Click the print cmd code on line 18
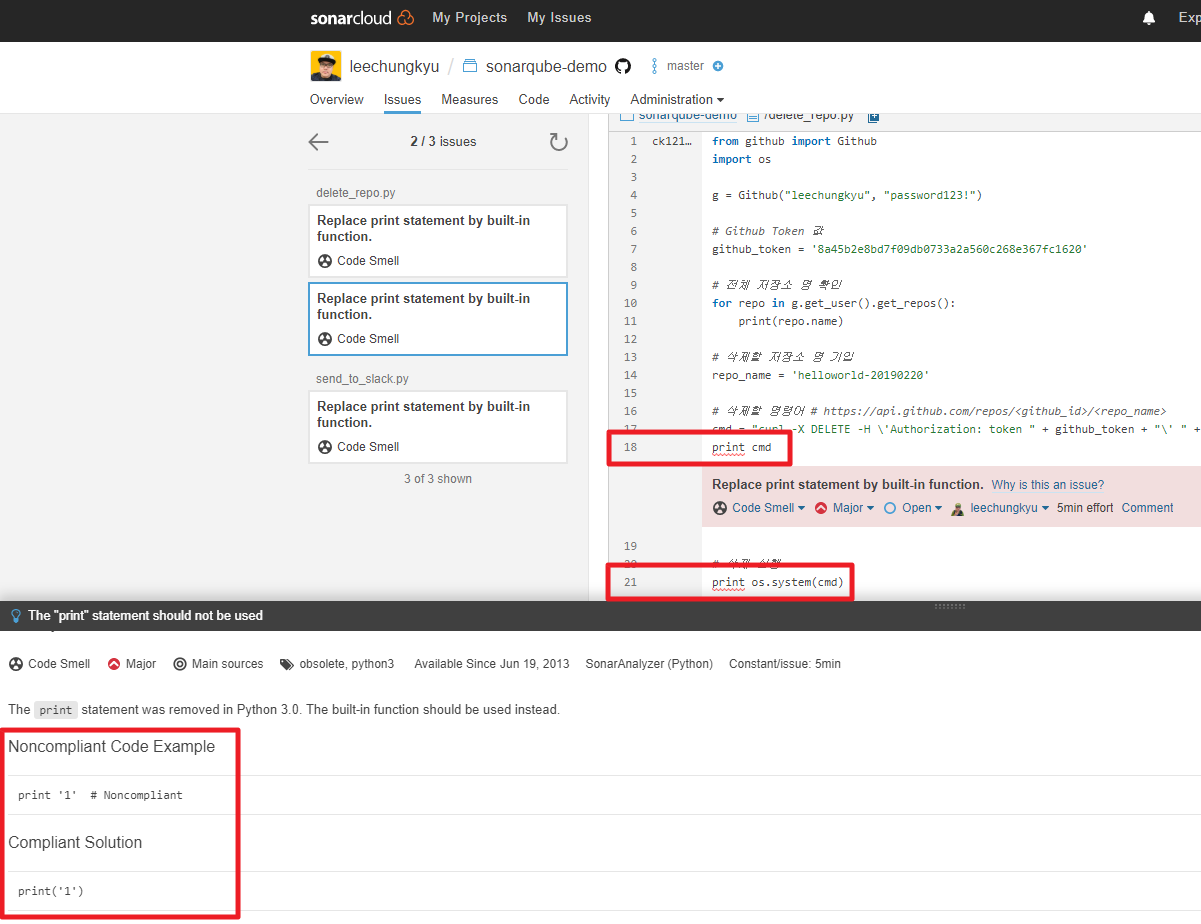The width and height of the screenshot is (1201, 924). click(742, 447)
